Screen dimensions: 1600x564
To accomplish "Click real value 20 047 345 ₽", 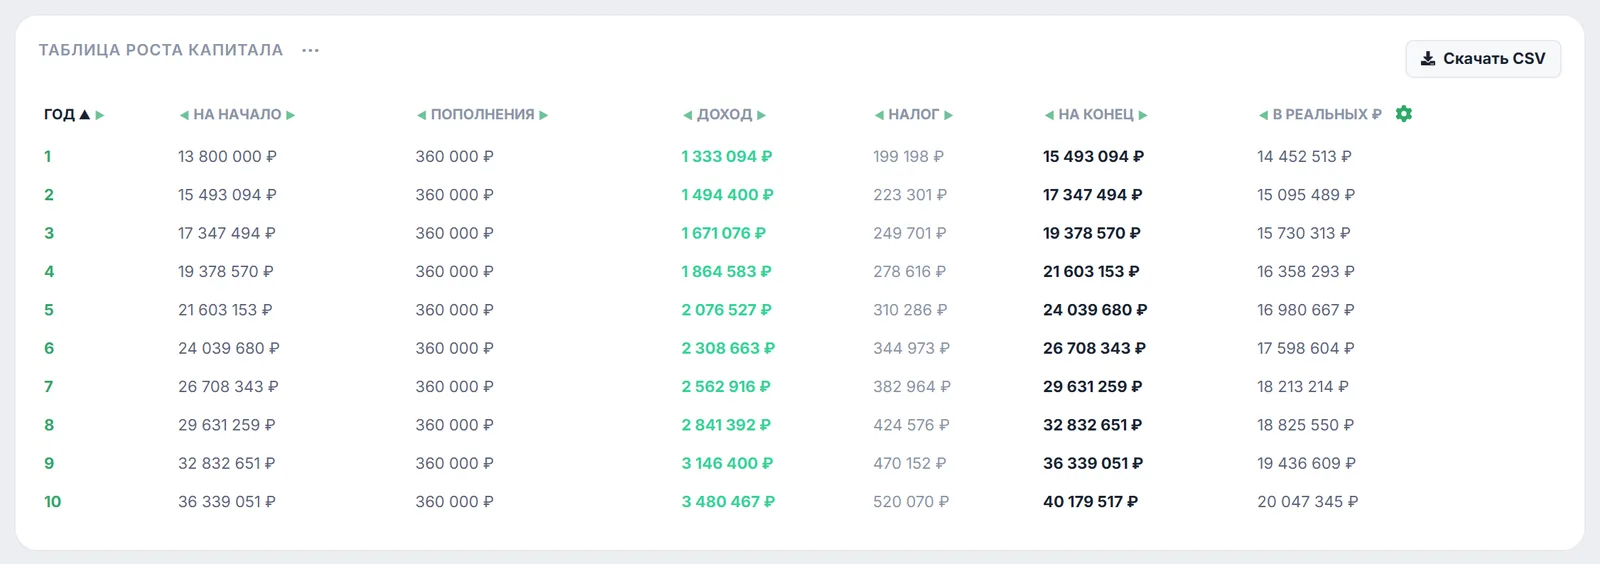I will tap(1308, 502).
